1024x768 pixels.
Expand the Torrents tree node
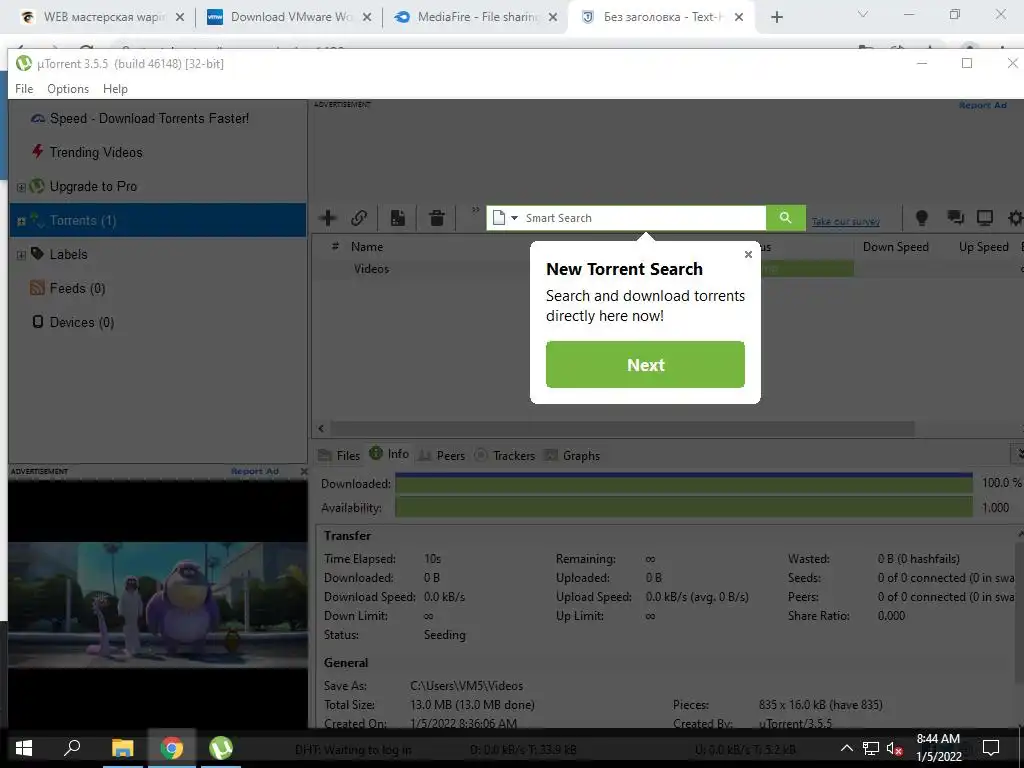pyautogui.click(x=21, y=221)
